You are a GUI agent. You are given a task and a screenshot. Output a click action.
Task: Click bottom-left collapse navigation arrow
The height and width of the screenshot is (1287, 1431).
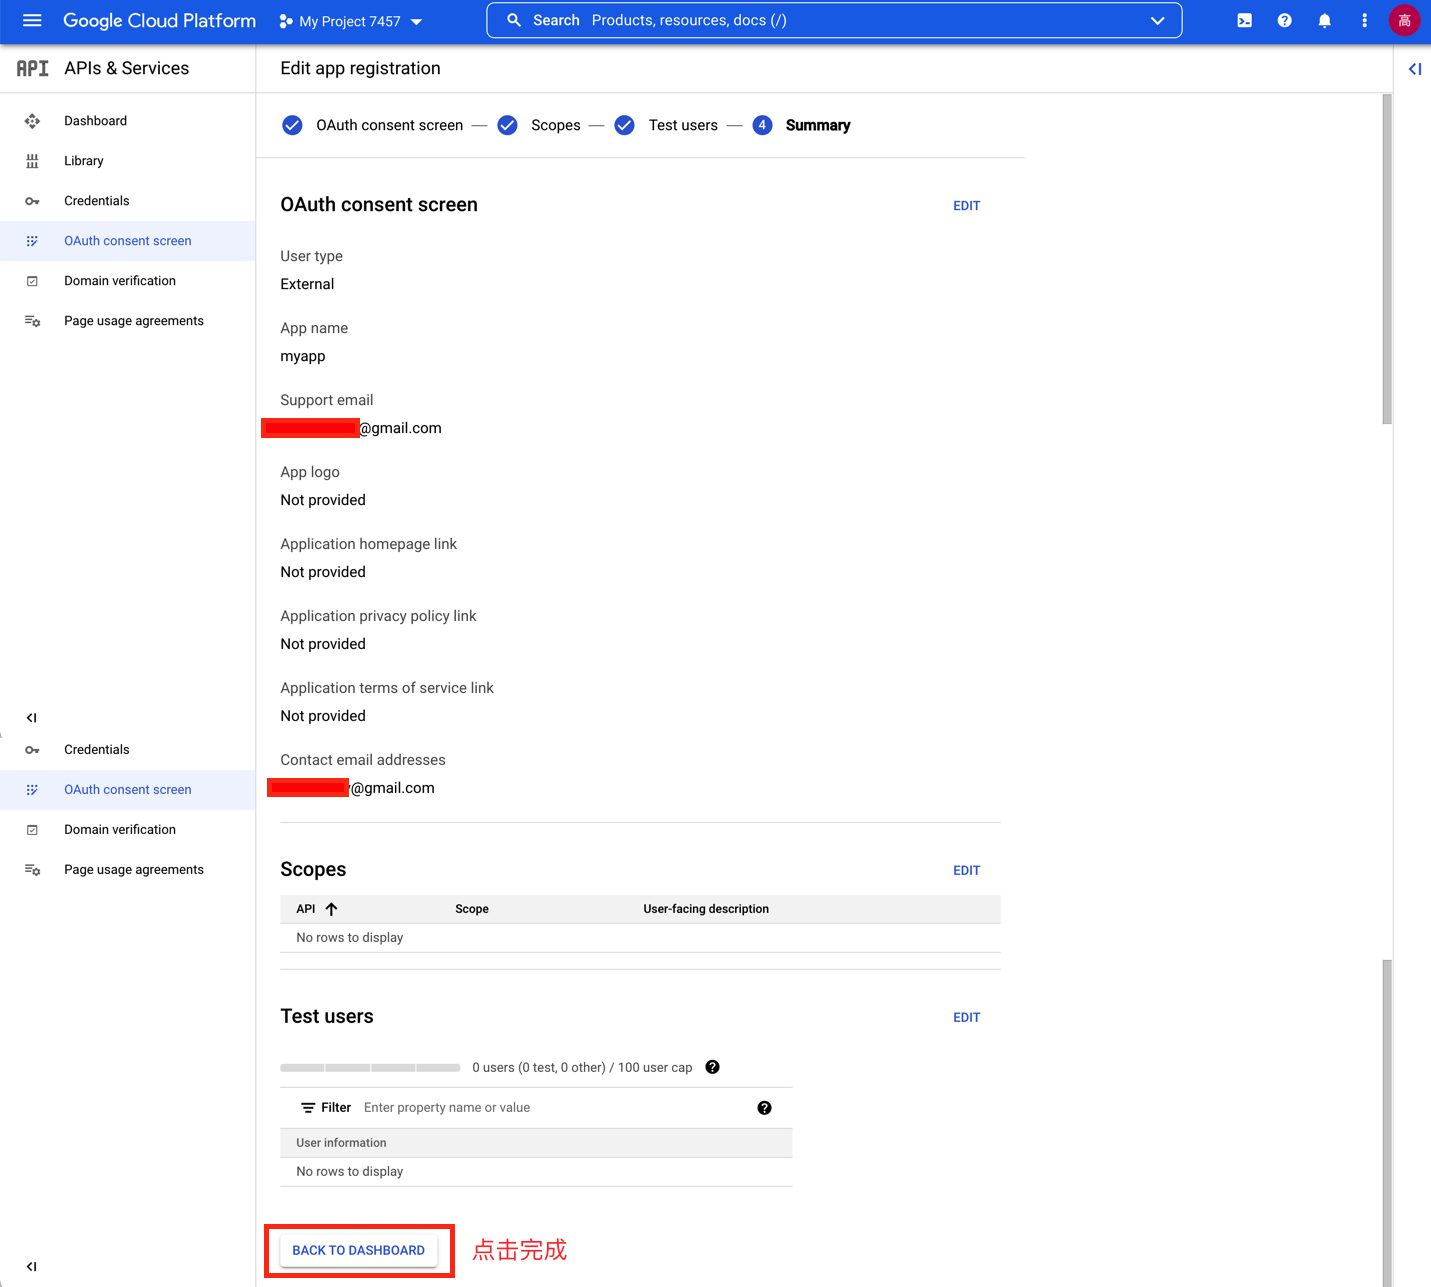click(32, 1267)
